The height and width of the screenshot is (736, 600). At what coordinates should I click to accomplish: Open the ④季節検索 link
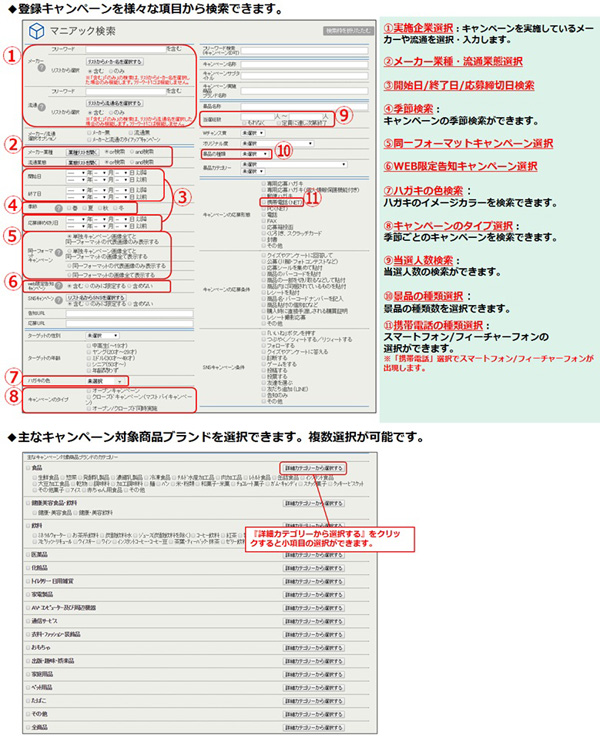pyautogui.click(x=408, y=109)
